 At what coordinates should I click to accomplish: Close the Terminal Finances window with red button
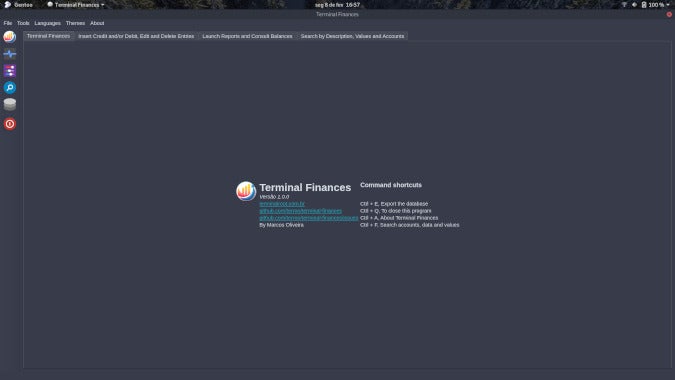click(x=669, y=14)
